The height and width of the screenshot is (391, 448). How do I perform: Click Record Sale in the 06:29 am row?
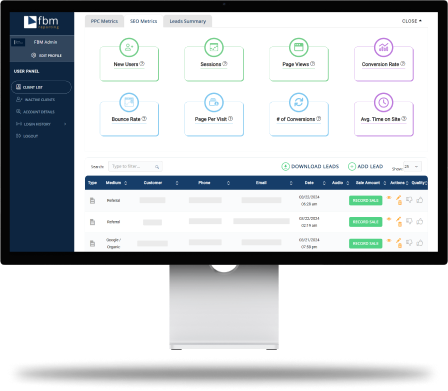click(365, 201)
